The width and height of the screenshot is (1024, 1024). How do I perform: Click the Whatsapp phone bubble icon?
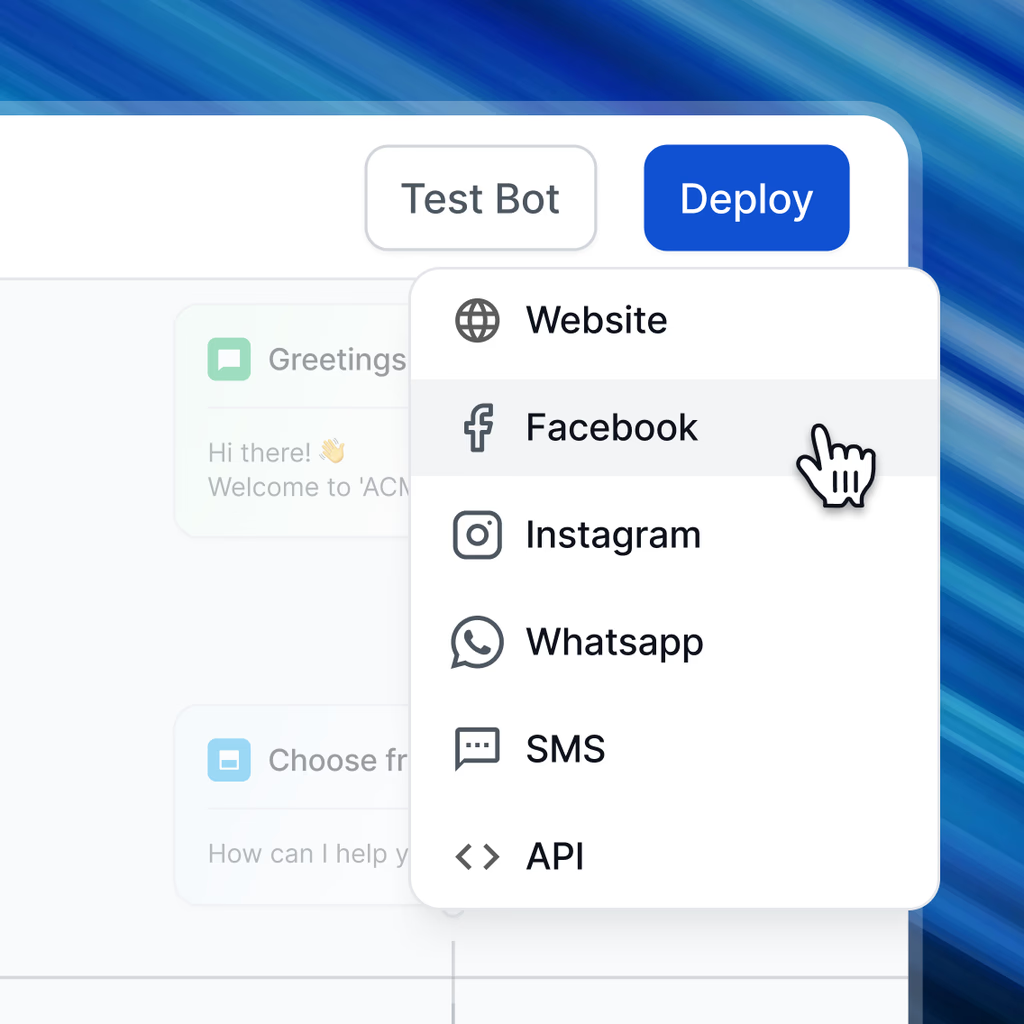[477, 642]
